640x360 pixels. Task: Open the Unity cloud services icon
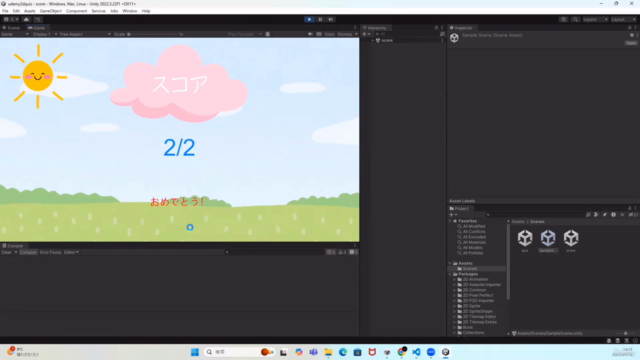point(27,19)
